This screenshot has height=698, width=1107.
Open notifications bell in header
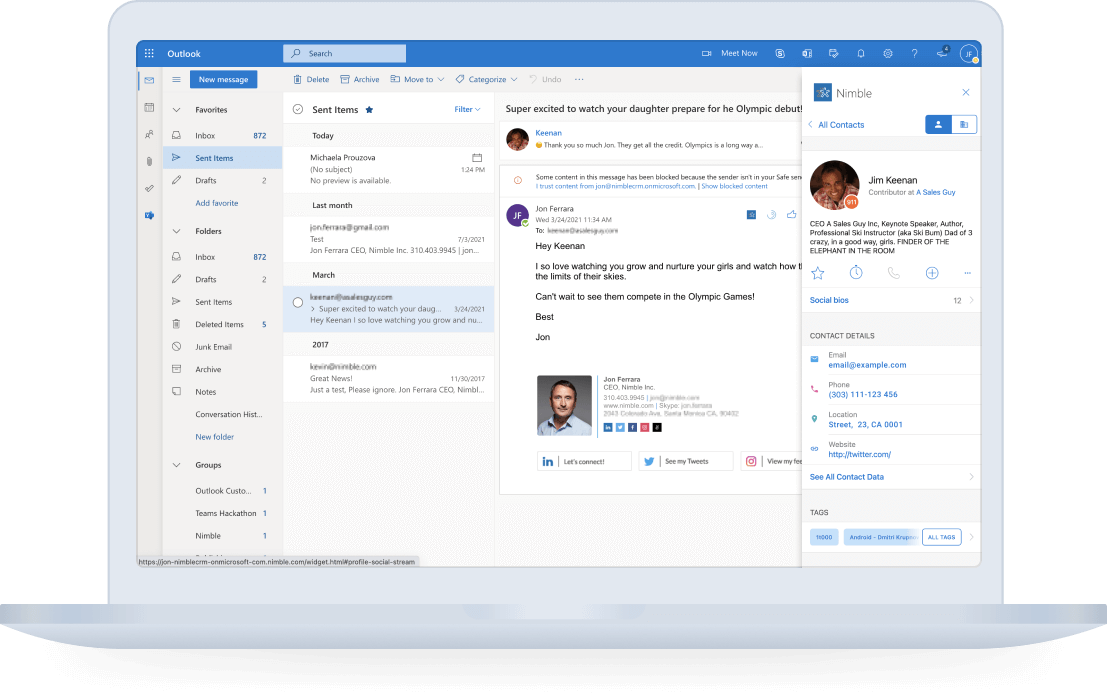861,54
